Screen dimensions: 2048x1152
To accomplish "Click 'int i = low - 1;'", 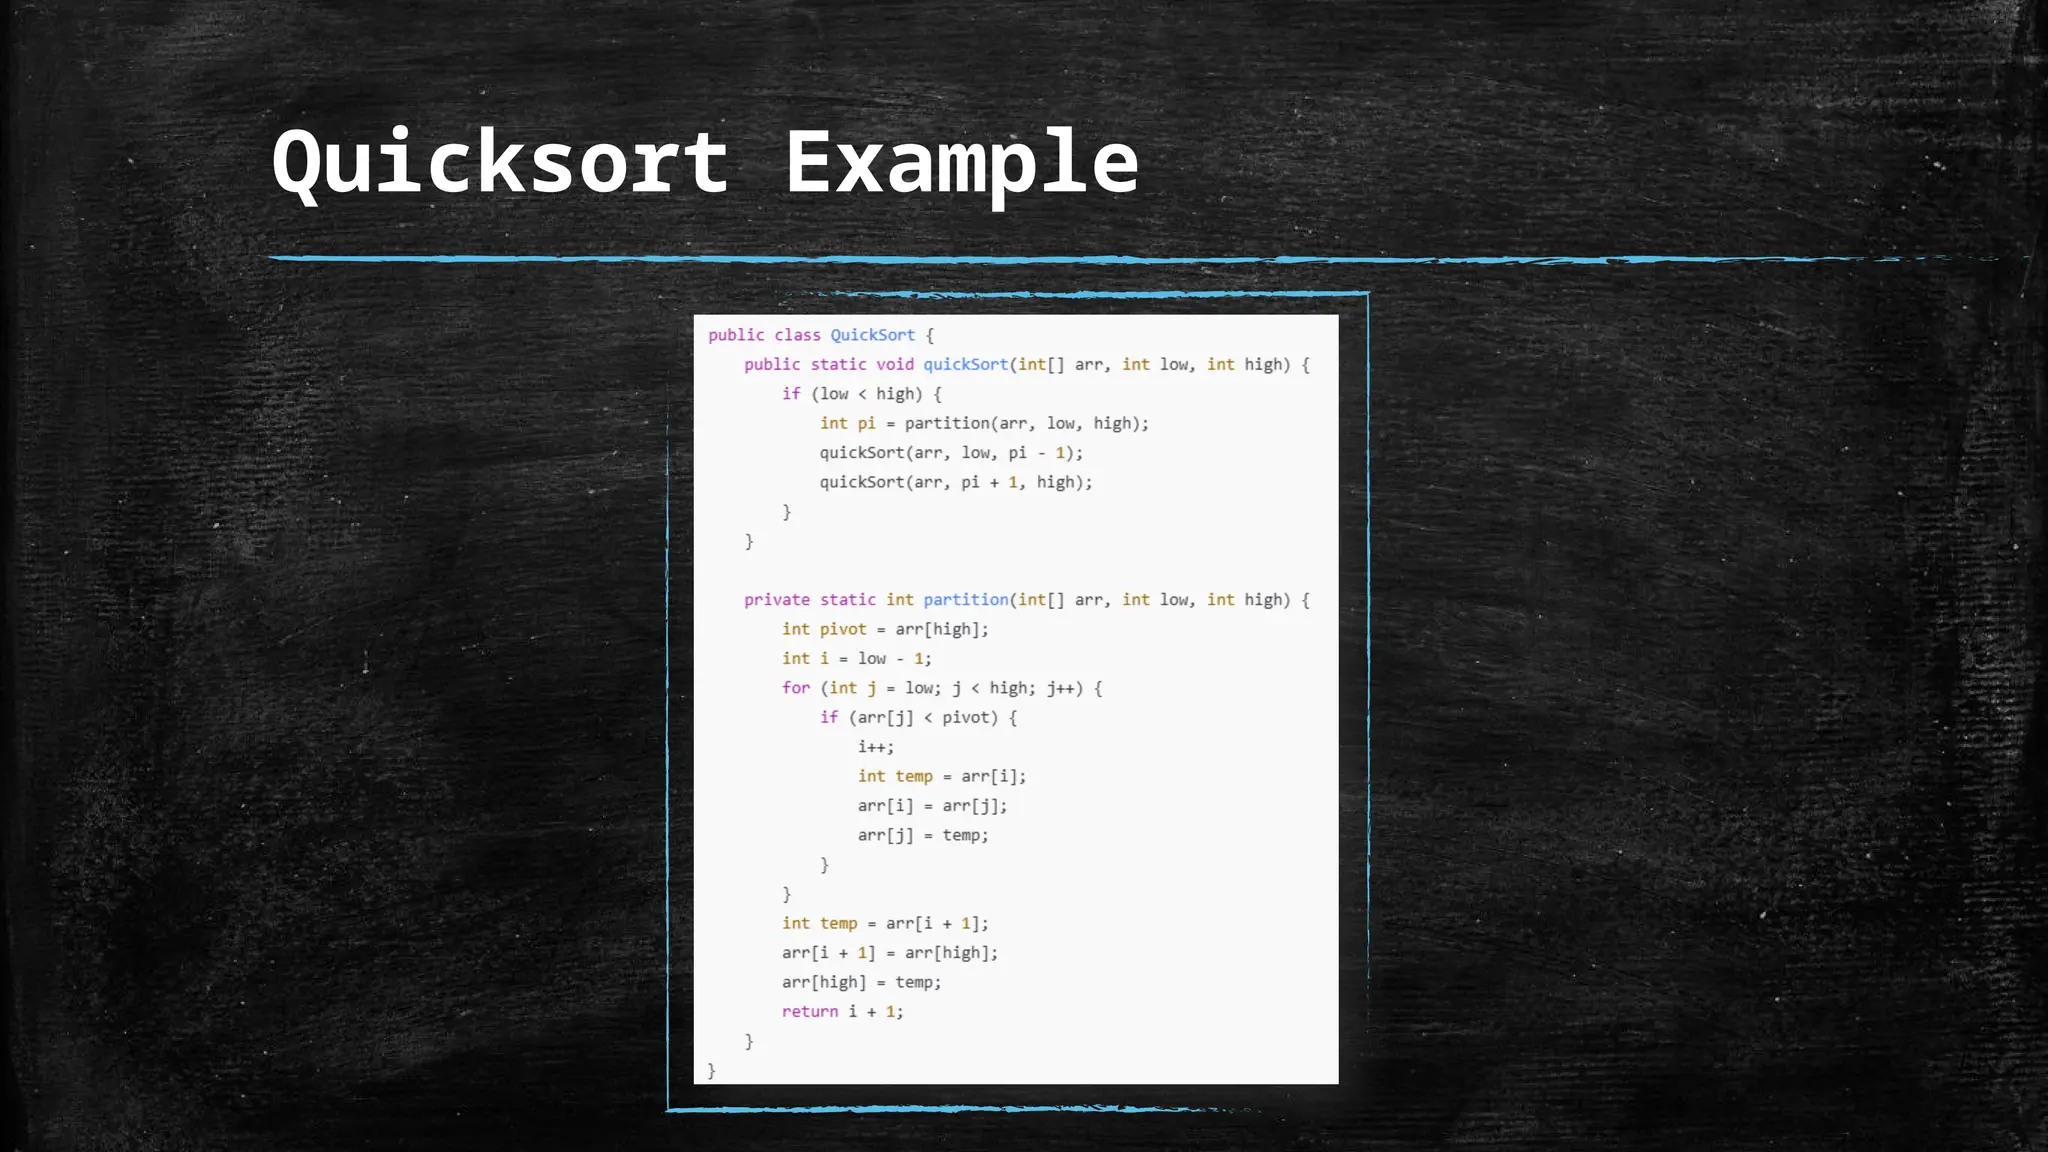I will pyautogui.click(x=857, y=658).
